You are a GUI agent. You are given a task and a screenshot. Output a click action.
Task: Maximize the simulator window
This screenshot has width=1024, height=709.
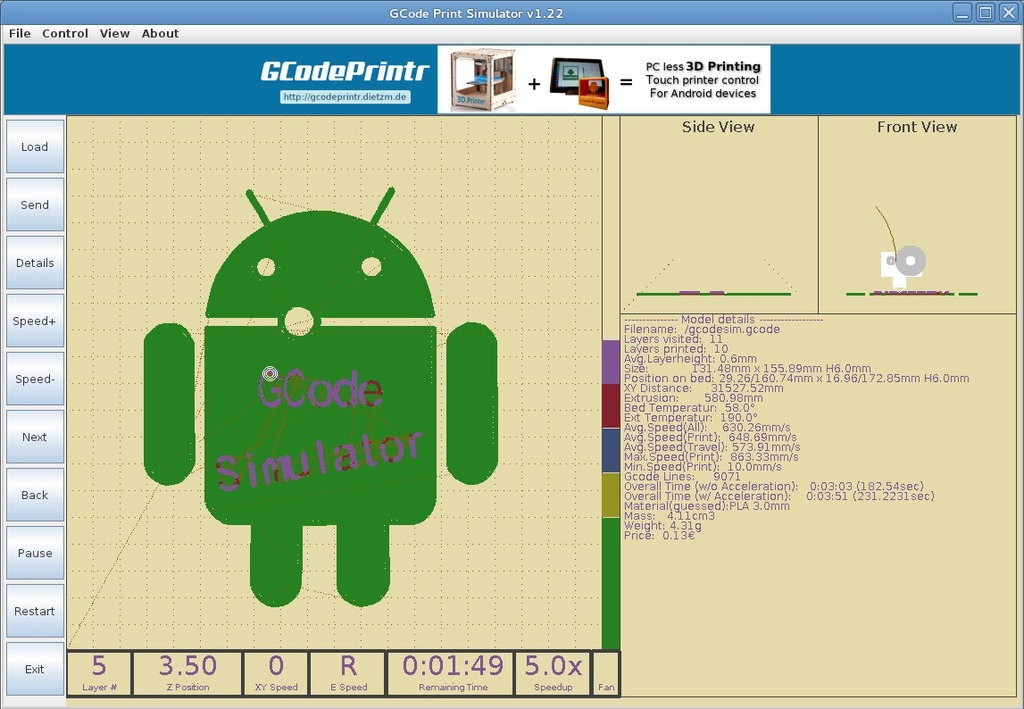pos(985,12)
